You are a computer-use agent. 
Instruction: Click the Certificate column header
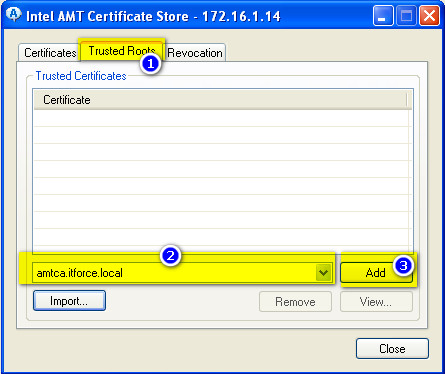point(220,100)
